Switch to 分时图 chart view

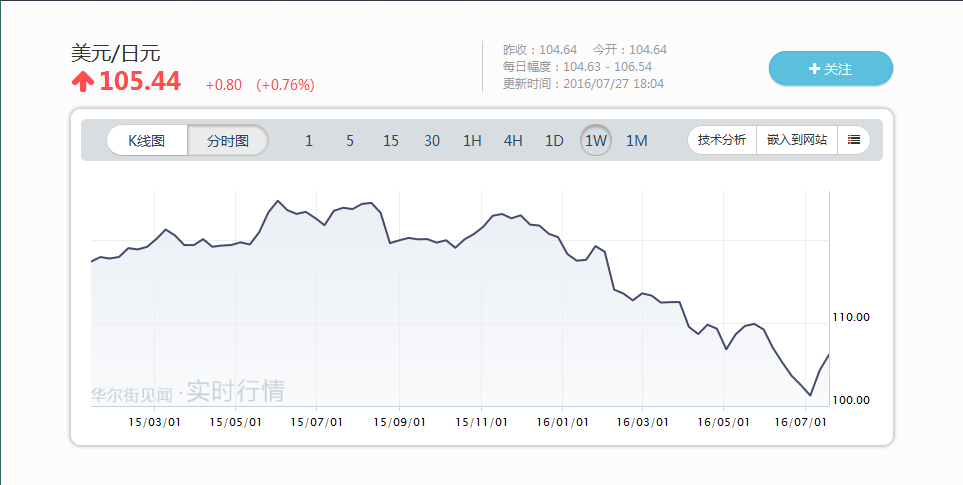click(x=228, y=141)
